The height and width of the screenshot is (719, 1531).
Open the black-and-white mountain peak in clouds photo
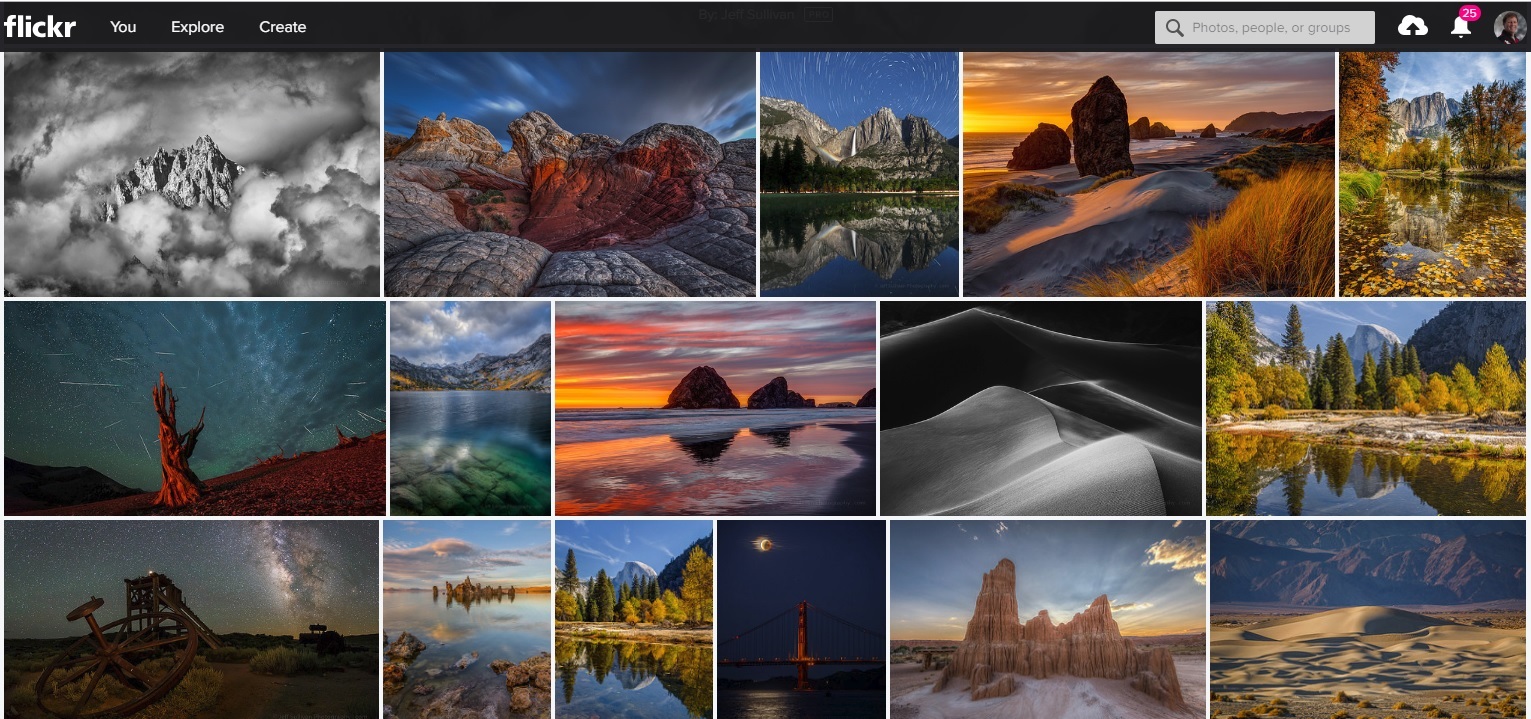point(192,173)
